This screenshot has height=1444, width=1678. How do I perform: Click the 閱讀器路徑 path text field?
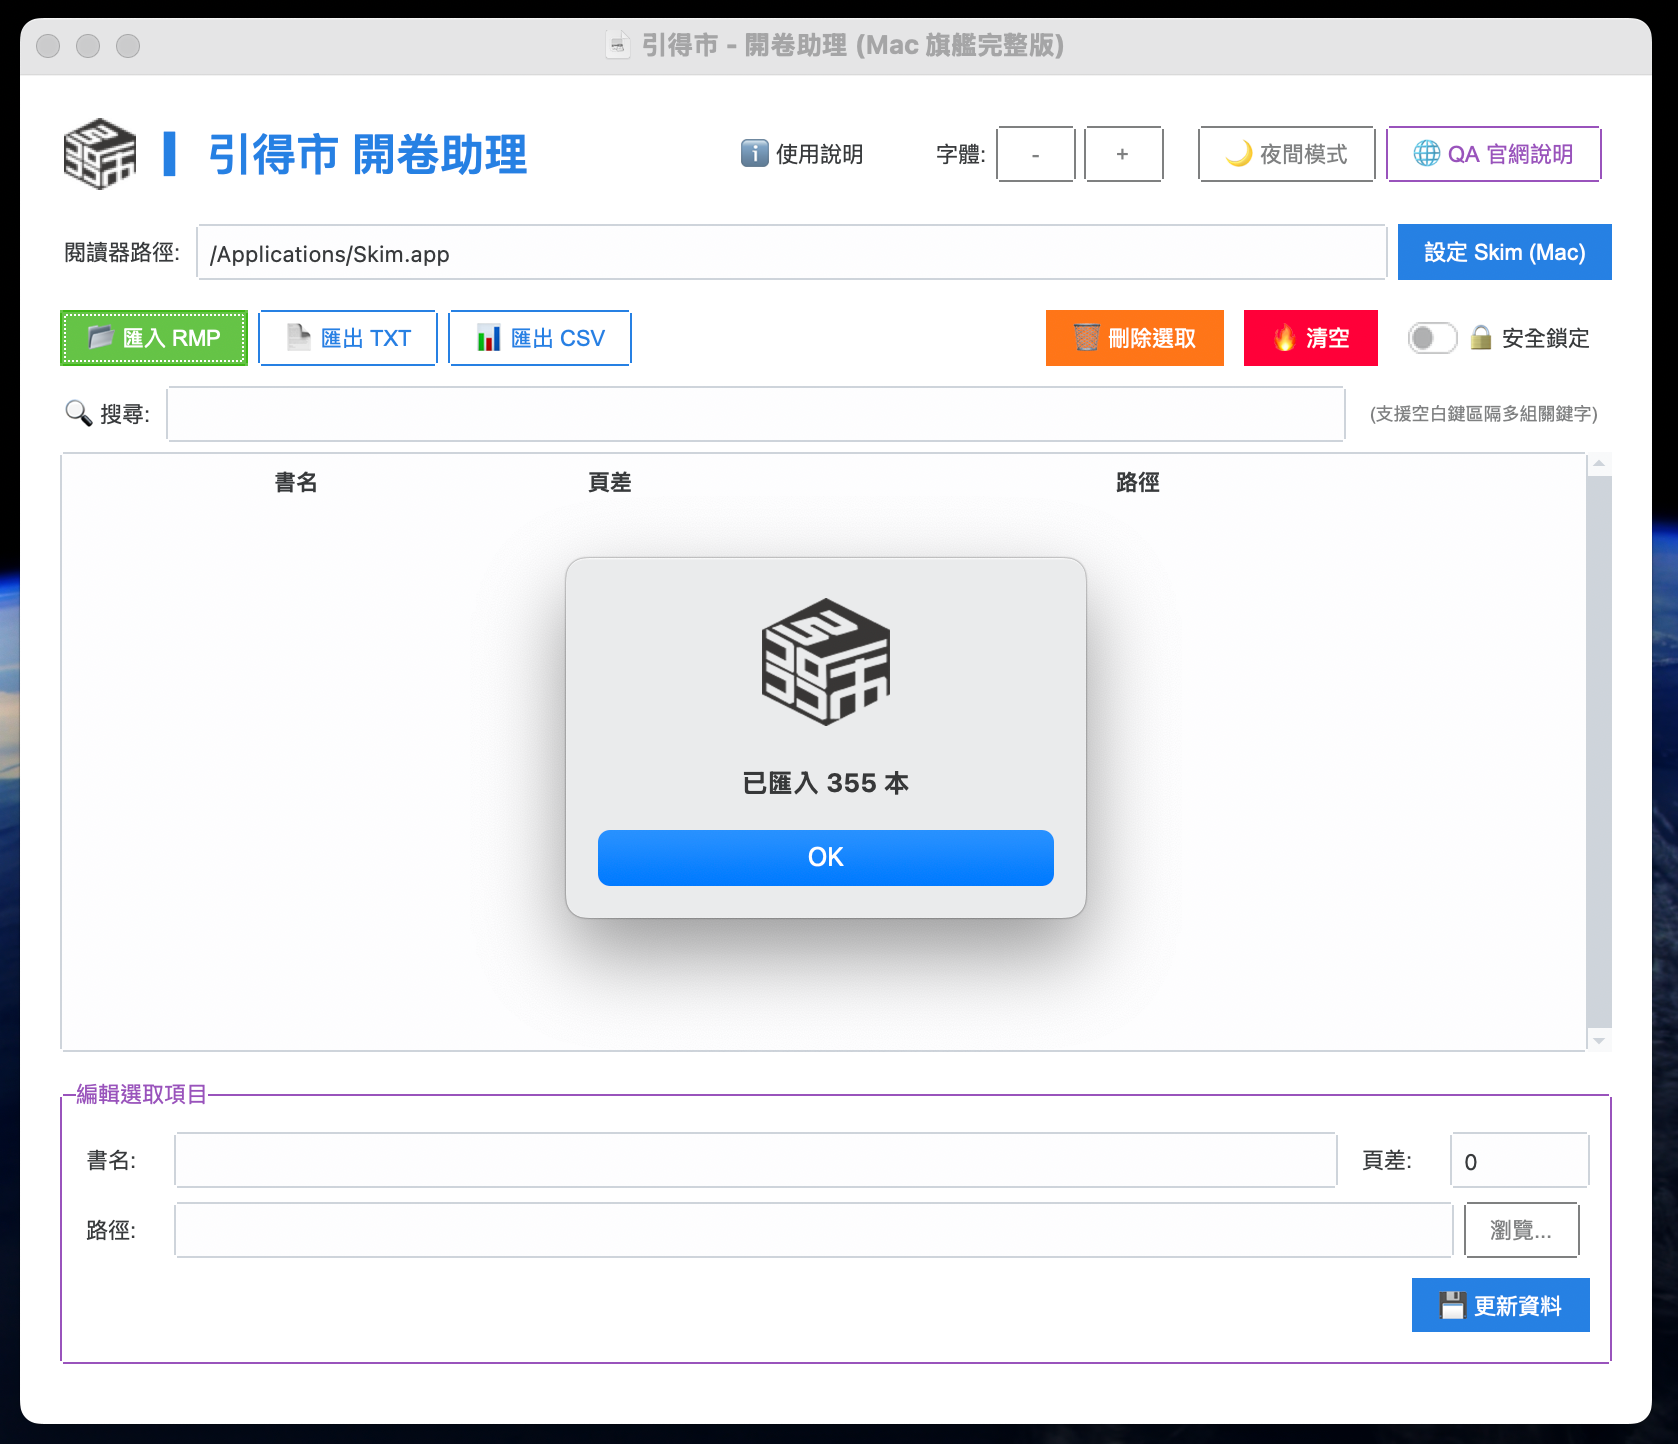tap(791, 253)
